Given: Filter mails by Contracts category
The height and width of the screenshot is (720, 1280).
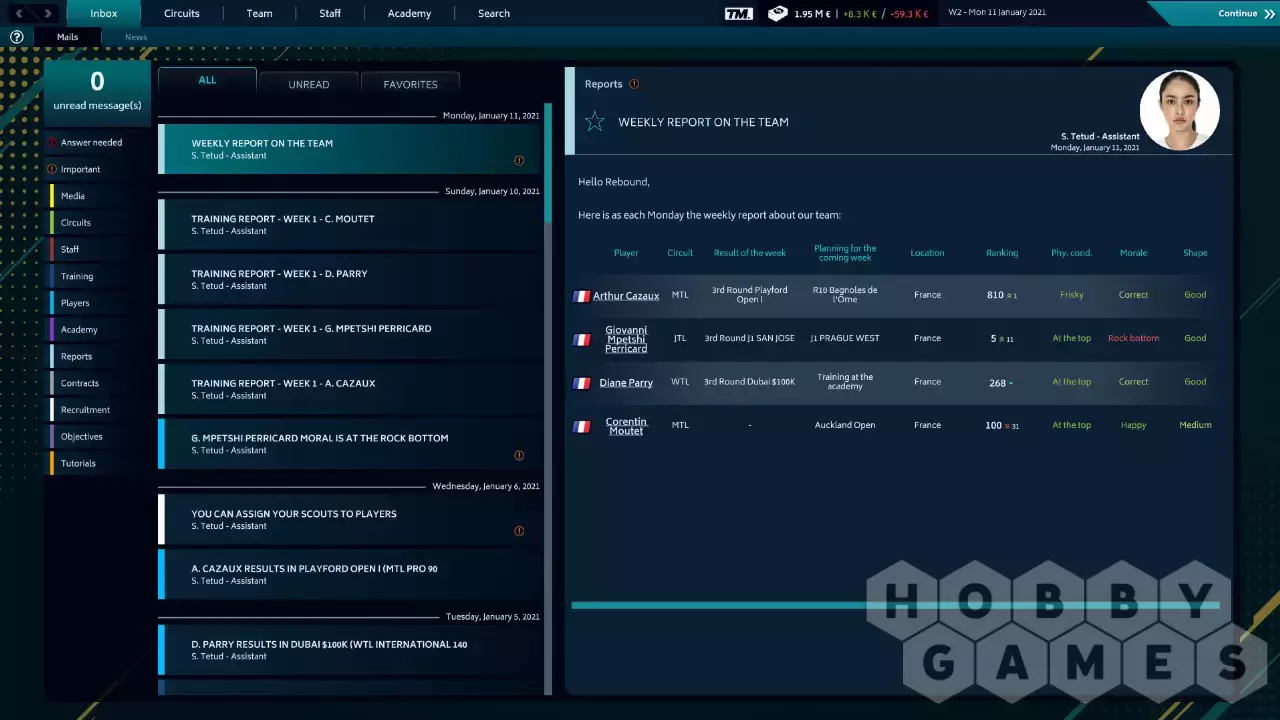Looking at the screenshot, I should pyautogui.click(x=80, y=383).
